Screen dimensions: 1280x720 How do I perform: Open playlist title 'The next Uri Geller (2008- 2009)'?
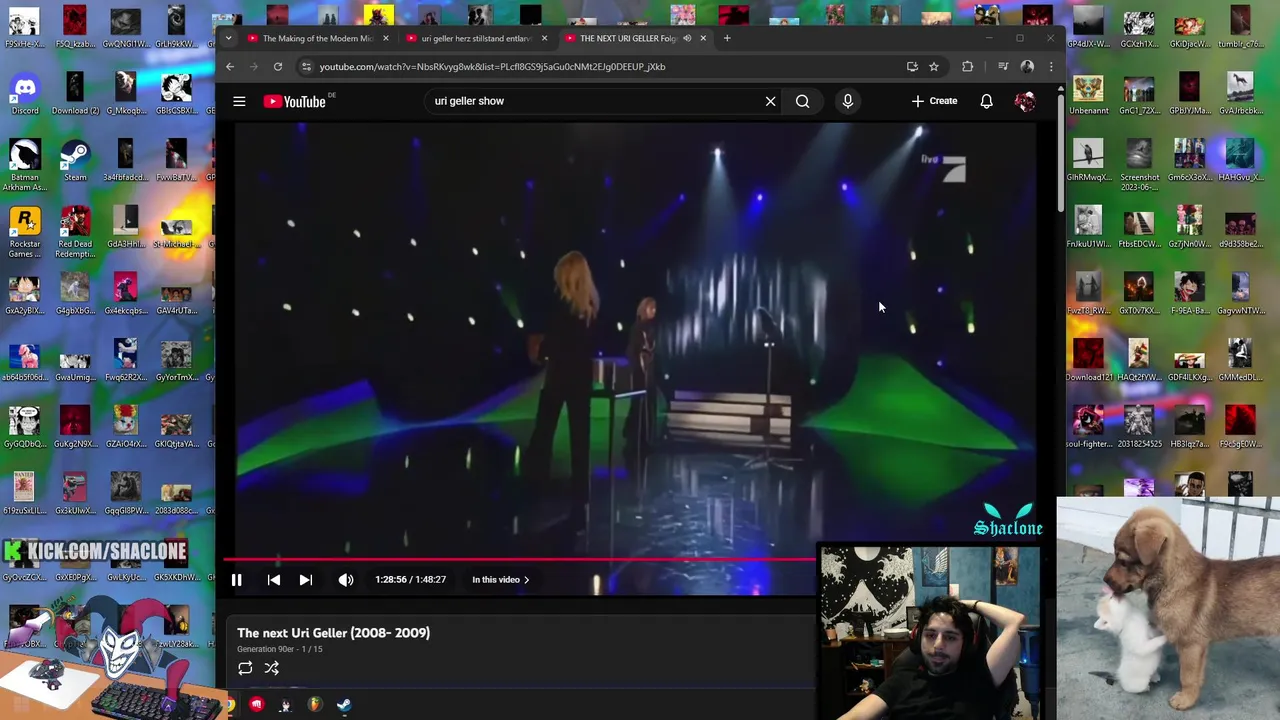click(333, 633)
